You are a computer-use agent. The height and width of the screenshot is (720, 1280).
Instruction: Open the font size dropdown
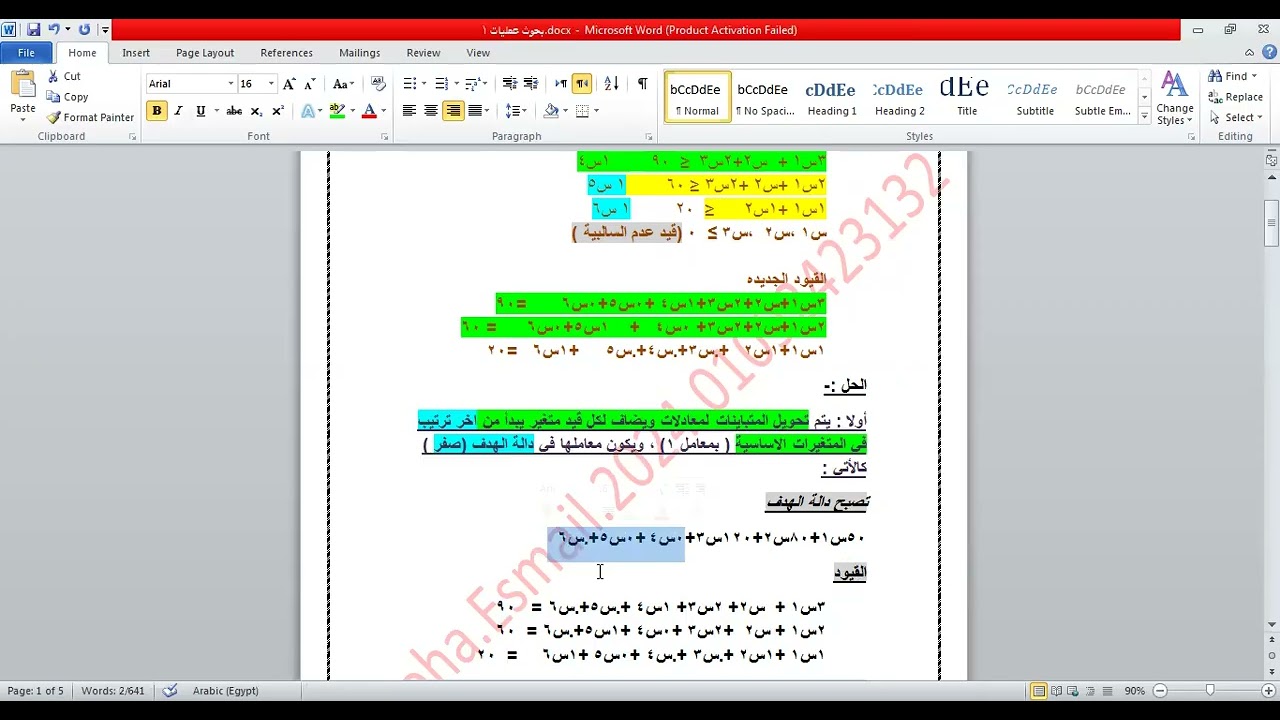point(271,84)
